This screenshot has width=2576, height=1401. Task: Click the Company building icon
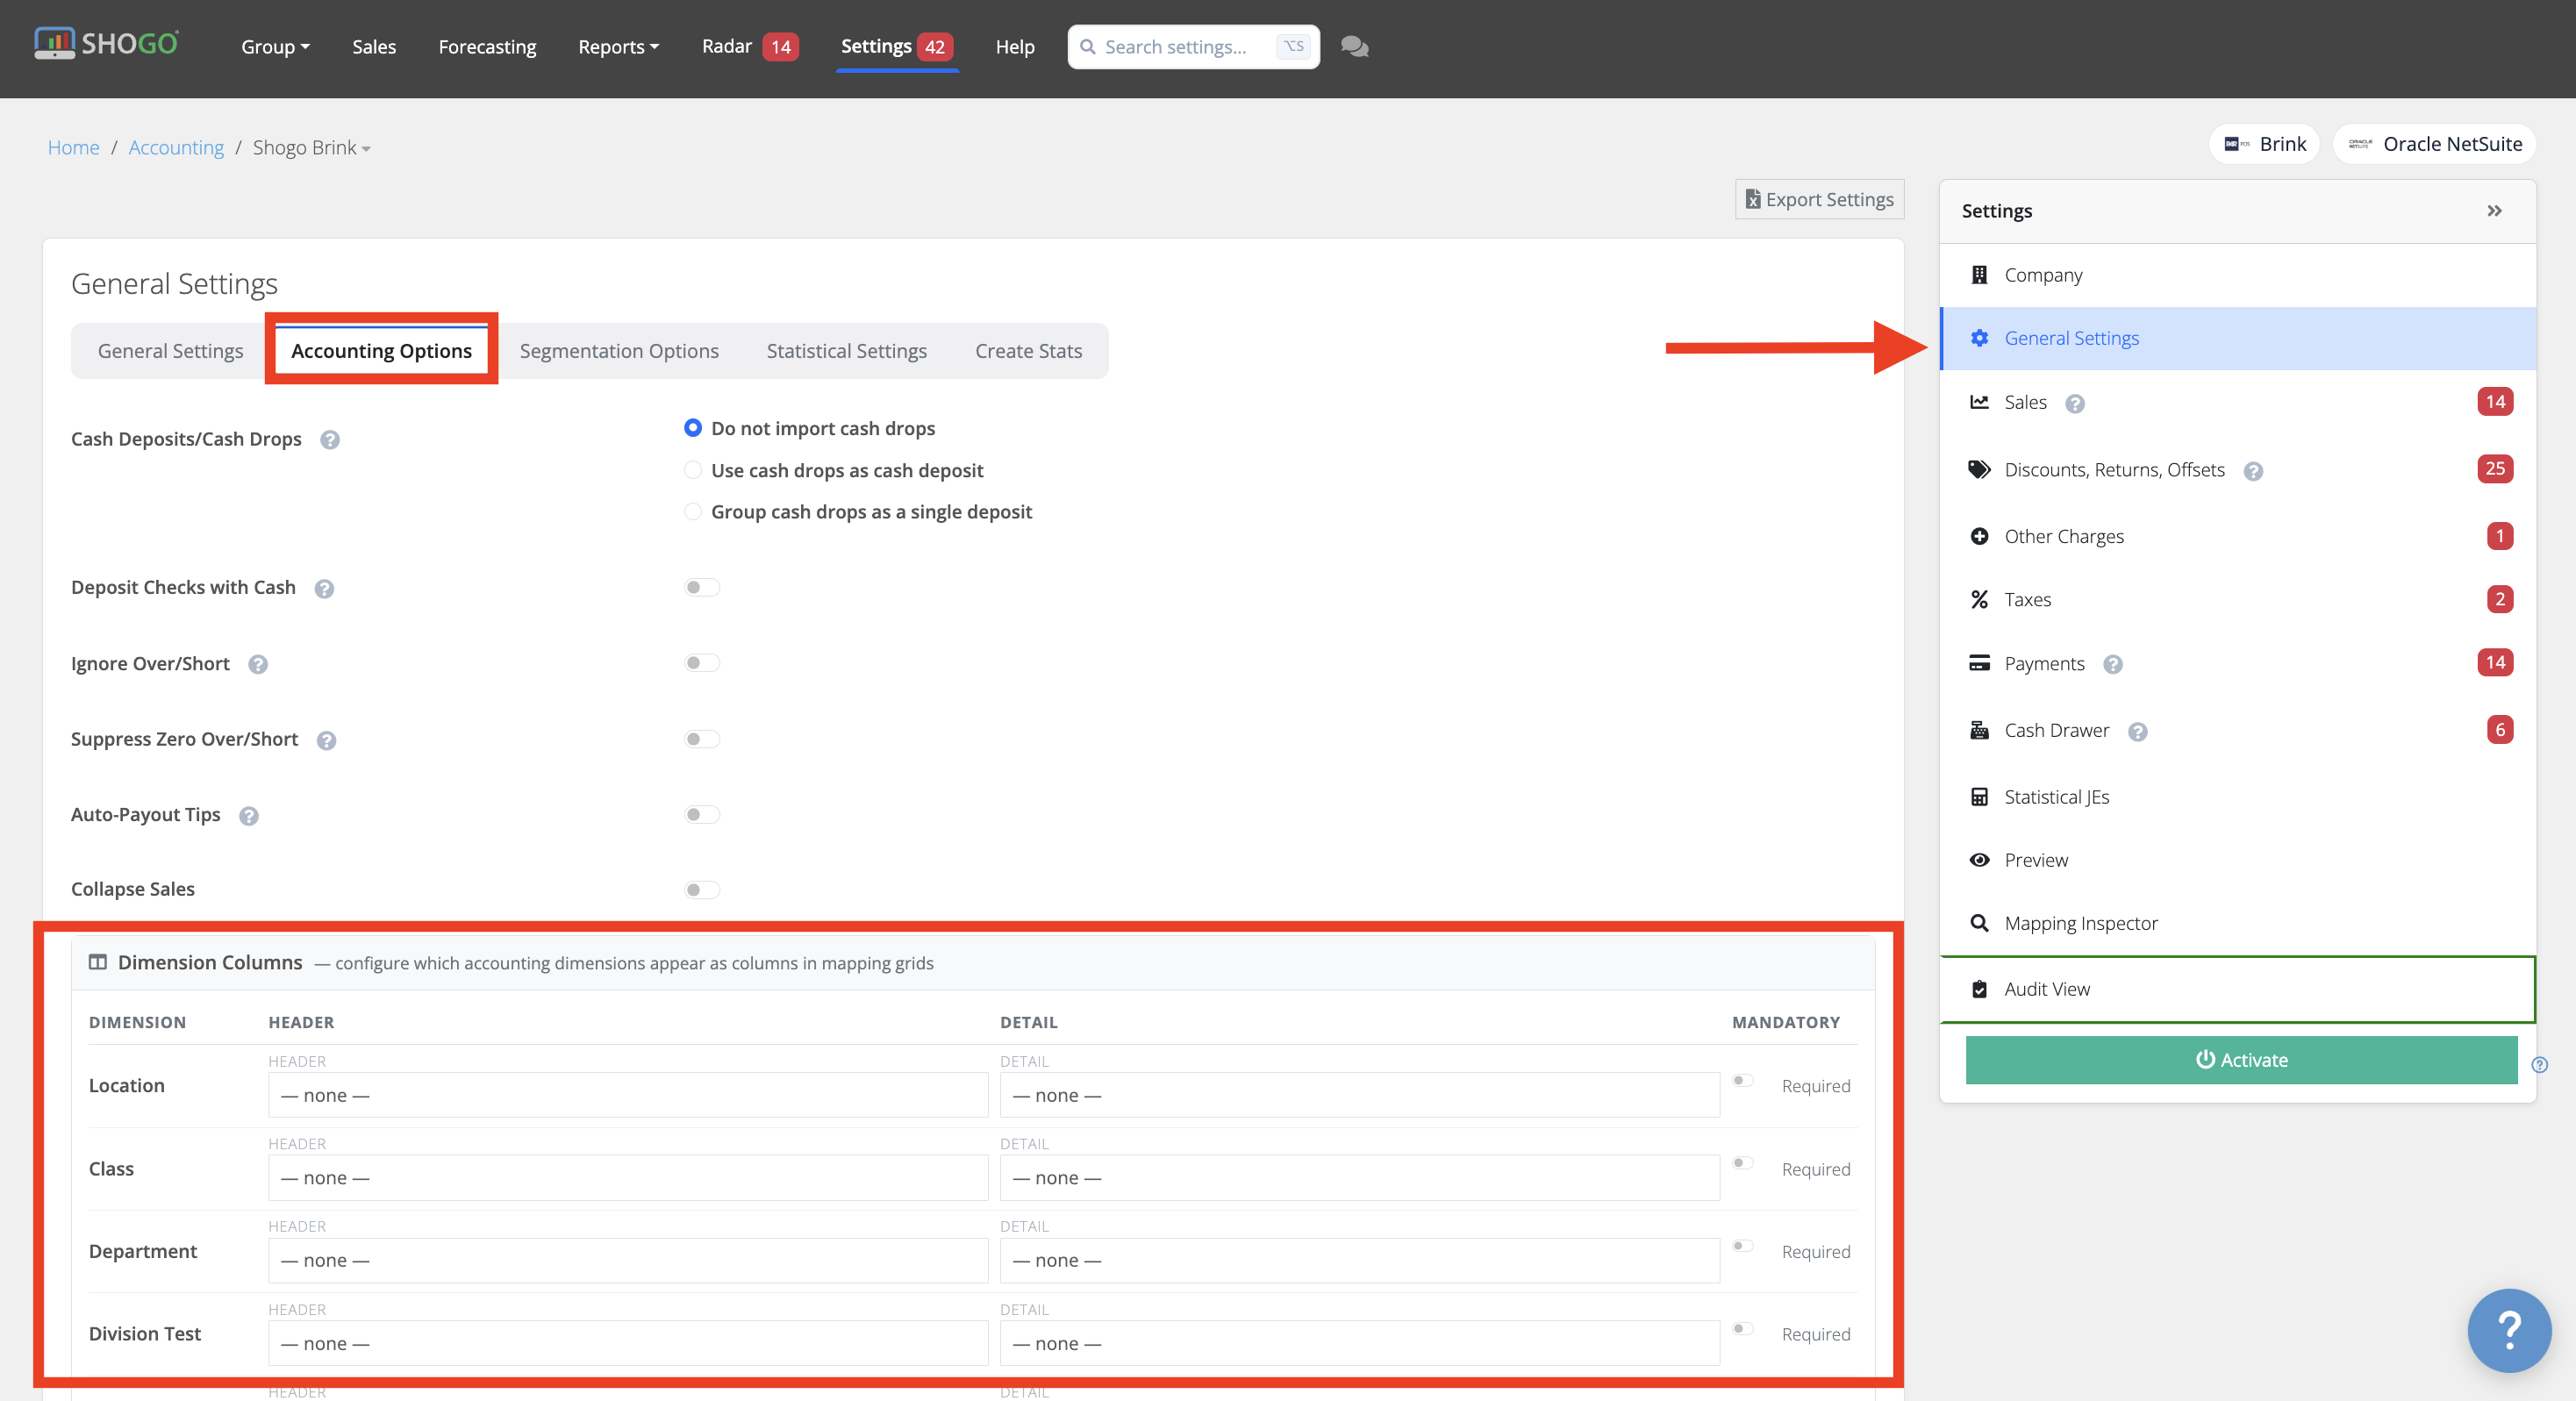click(x=1979, y=275)
